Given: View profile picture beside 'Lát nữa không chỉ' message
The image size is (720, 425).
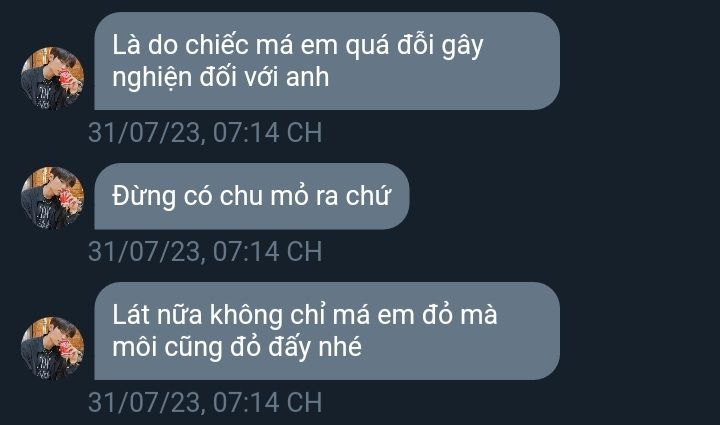Looking at the screenshot, I should coord(53,348).
